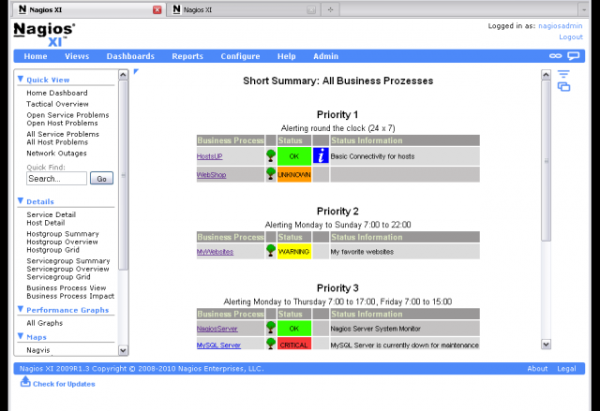Open the Configure menu
Viewport: 600px width, 411px height.
(x=240, y=57)
